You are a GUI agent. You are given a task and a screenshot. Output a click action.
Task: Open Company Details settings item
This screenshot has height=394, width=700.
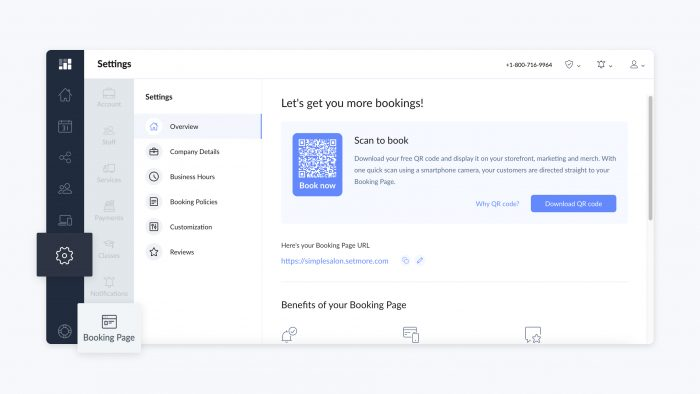(198, 152)
